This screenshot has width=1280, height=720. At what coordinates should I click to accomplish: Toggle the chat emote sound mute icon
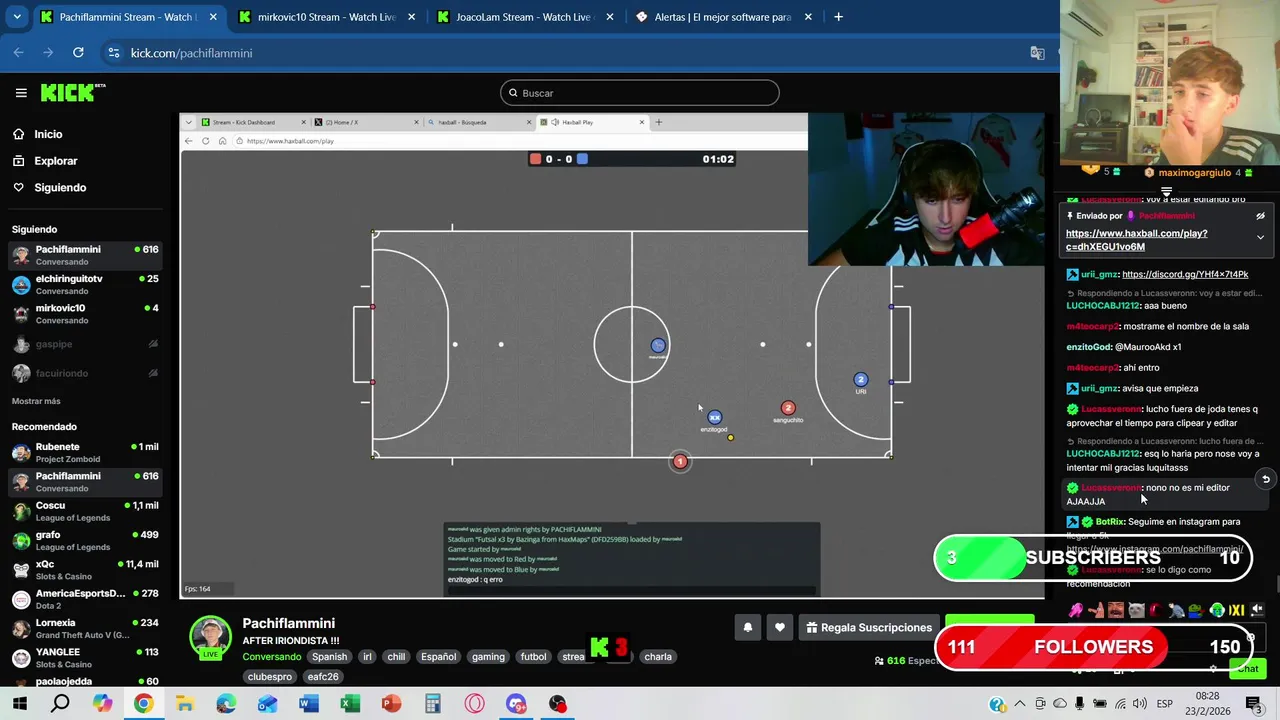1257,610
